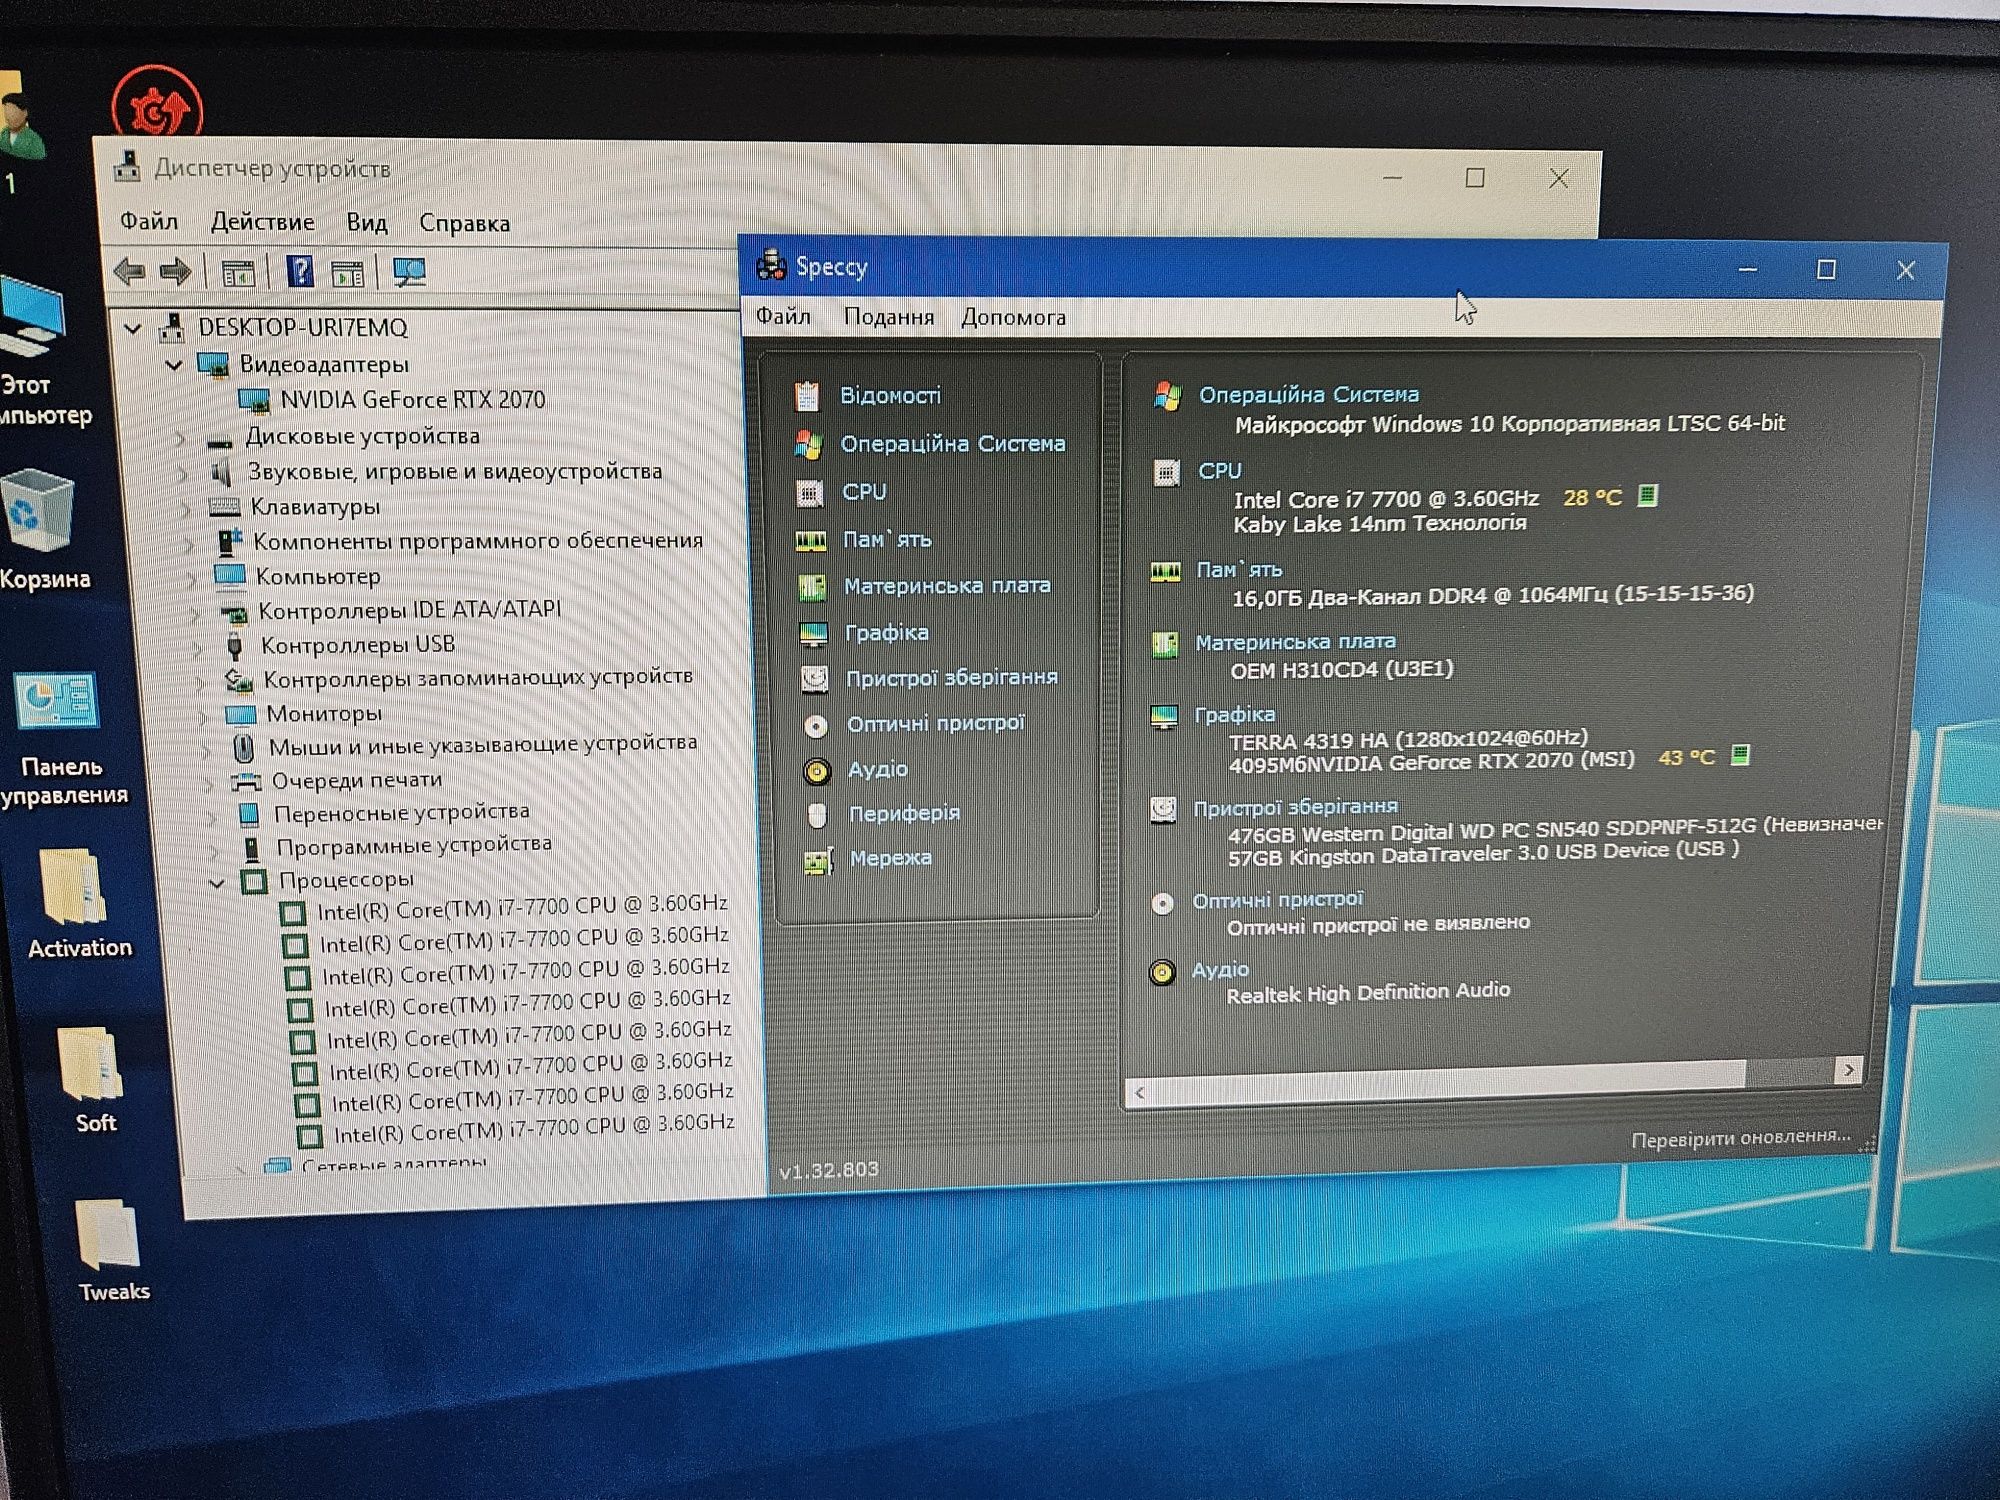This screenshot has width=2000, height=1500.
Task: Click the Корзина recycle bin desktop icon
Action: (x=40, y=530)
